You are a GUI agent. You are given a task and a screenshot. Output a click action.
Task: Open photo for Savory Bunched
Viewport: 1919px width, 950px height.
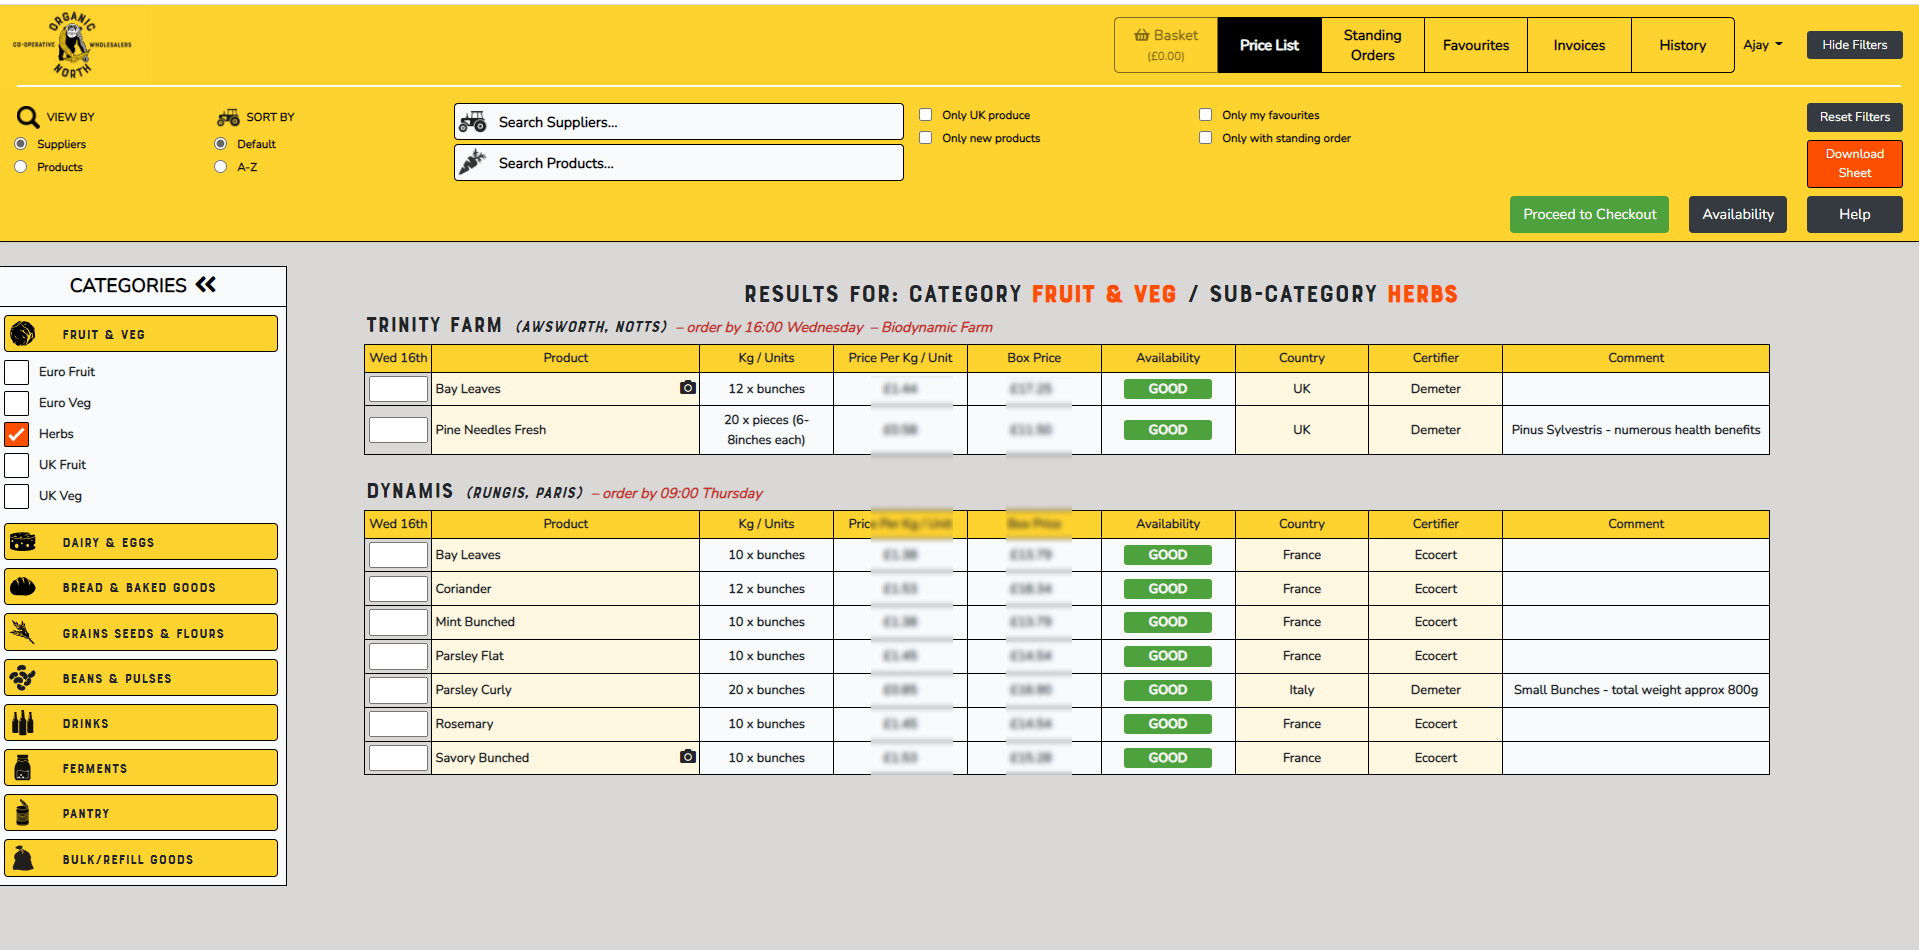(688, 756)
